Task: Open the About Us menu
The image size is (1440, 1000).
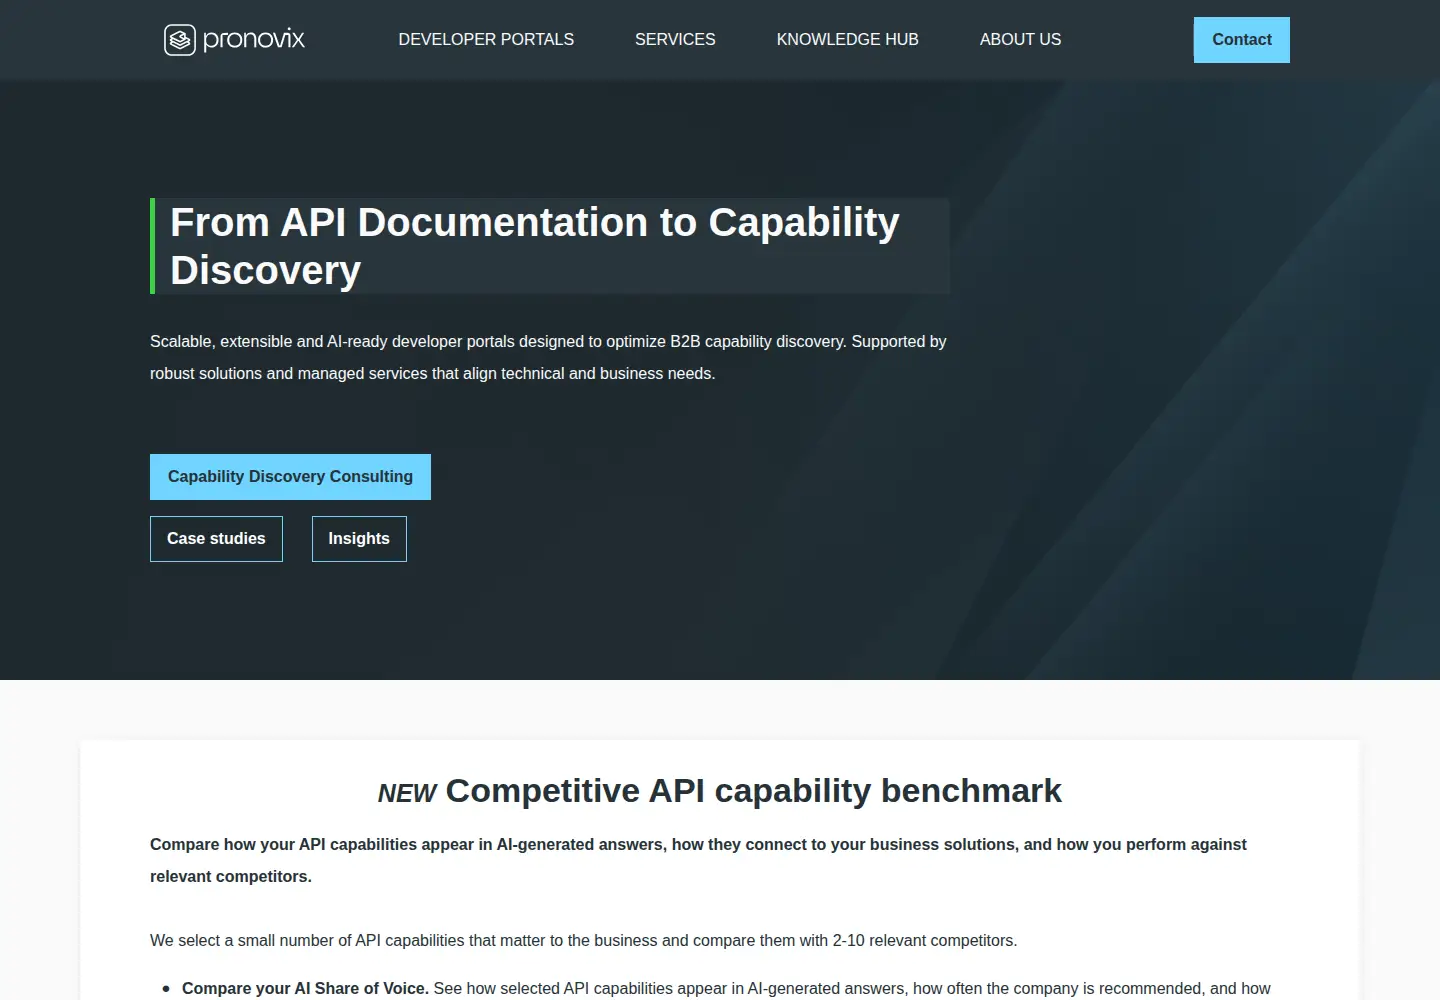Action: (x=1020, y=40)
